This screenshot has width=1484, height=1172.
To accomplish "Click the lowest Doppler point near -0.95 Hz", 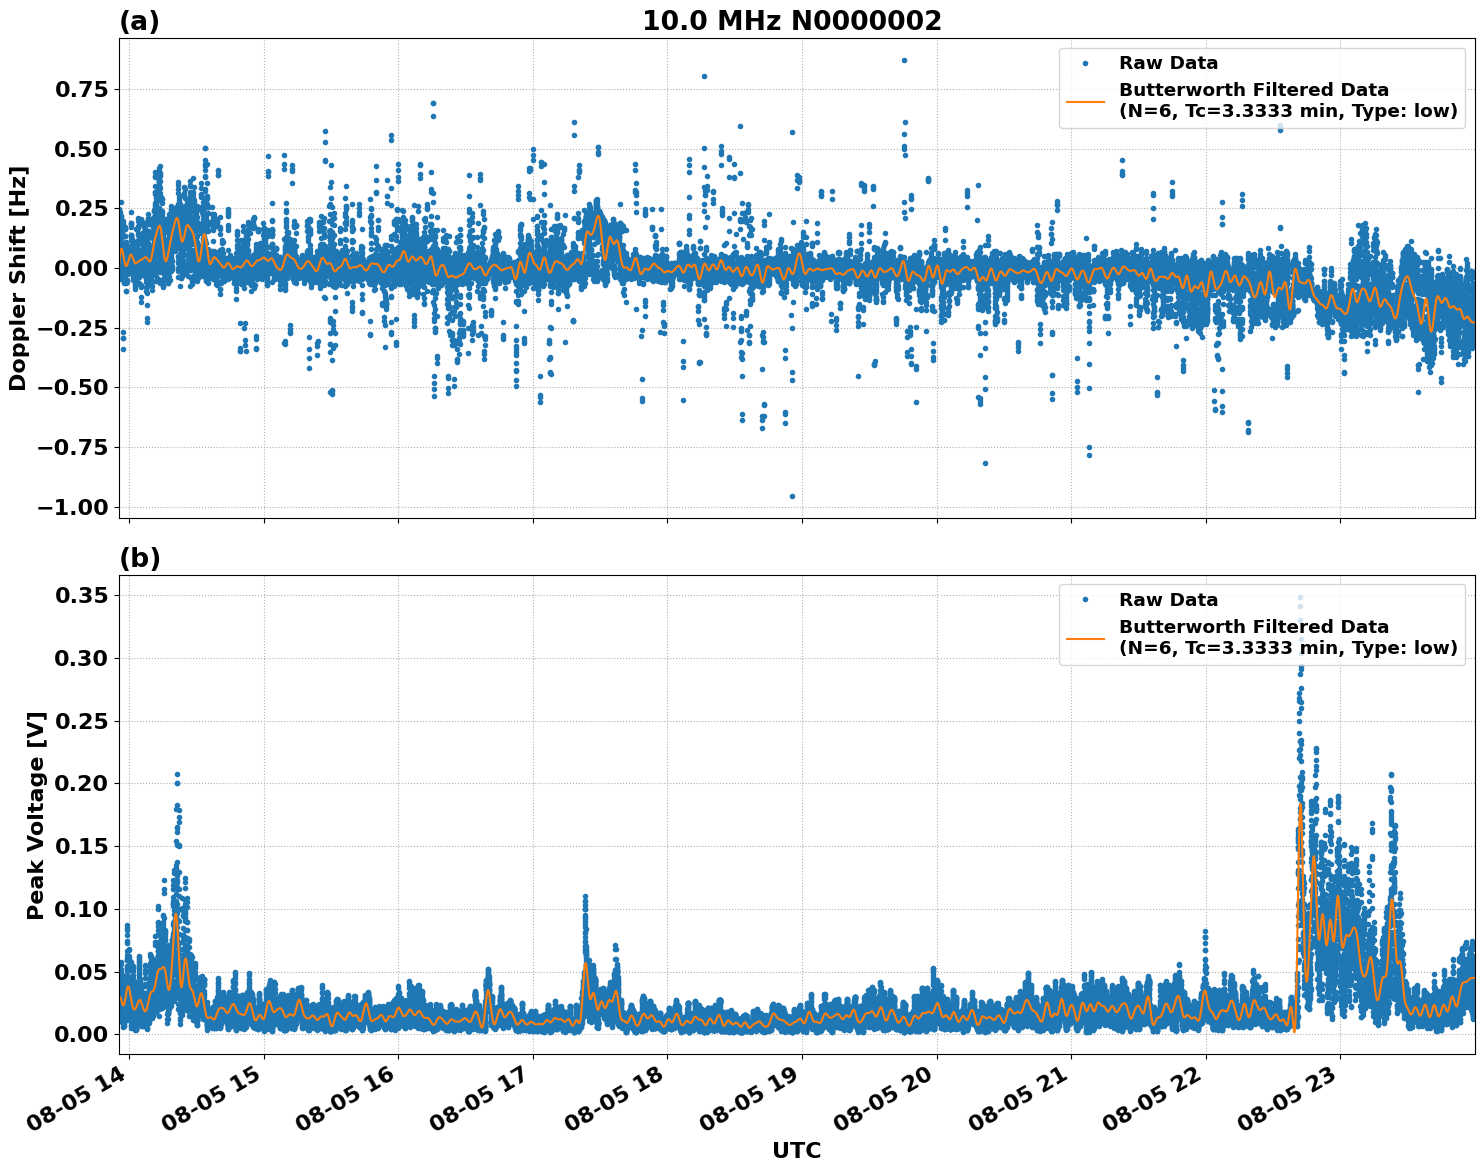I will (793, 495).
